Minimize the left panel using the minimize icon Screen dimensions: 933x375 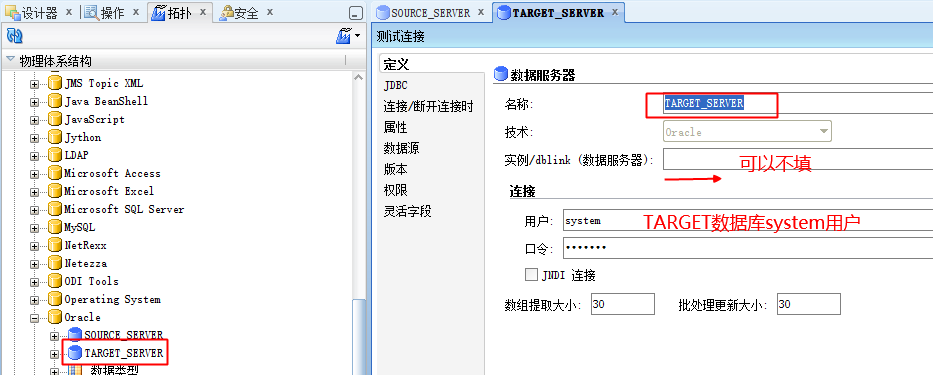pos(356,12)
